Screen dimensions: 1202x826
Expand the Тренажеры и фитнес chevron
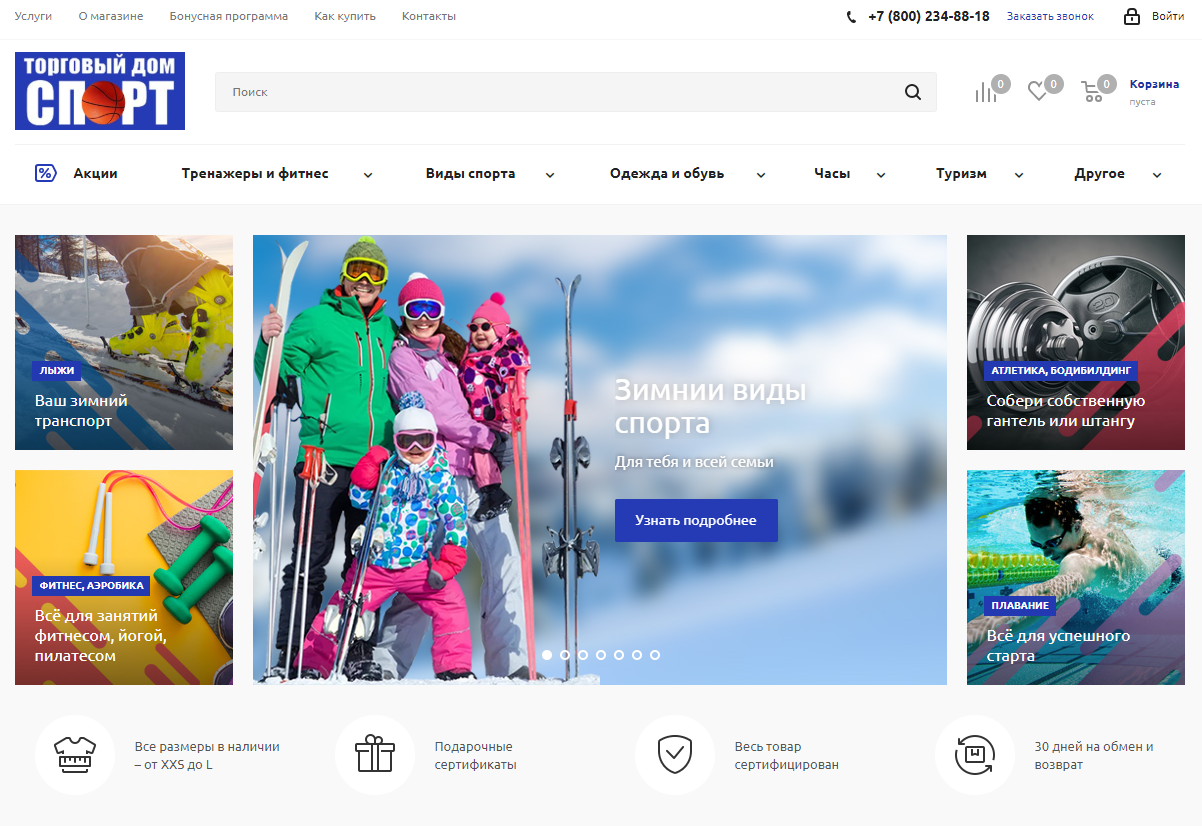368,175
